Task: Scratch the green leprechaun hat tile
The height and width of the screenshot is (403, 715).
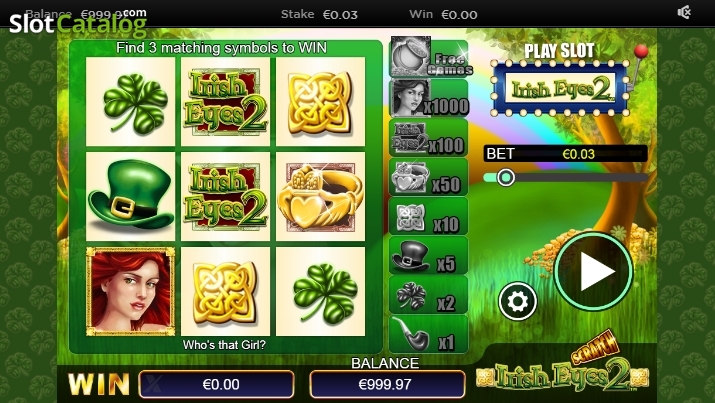Action: tap(130, 196)
